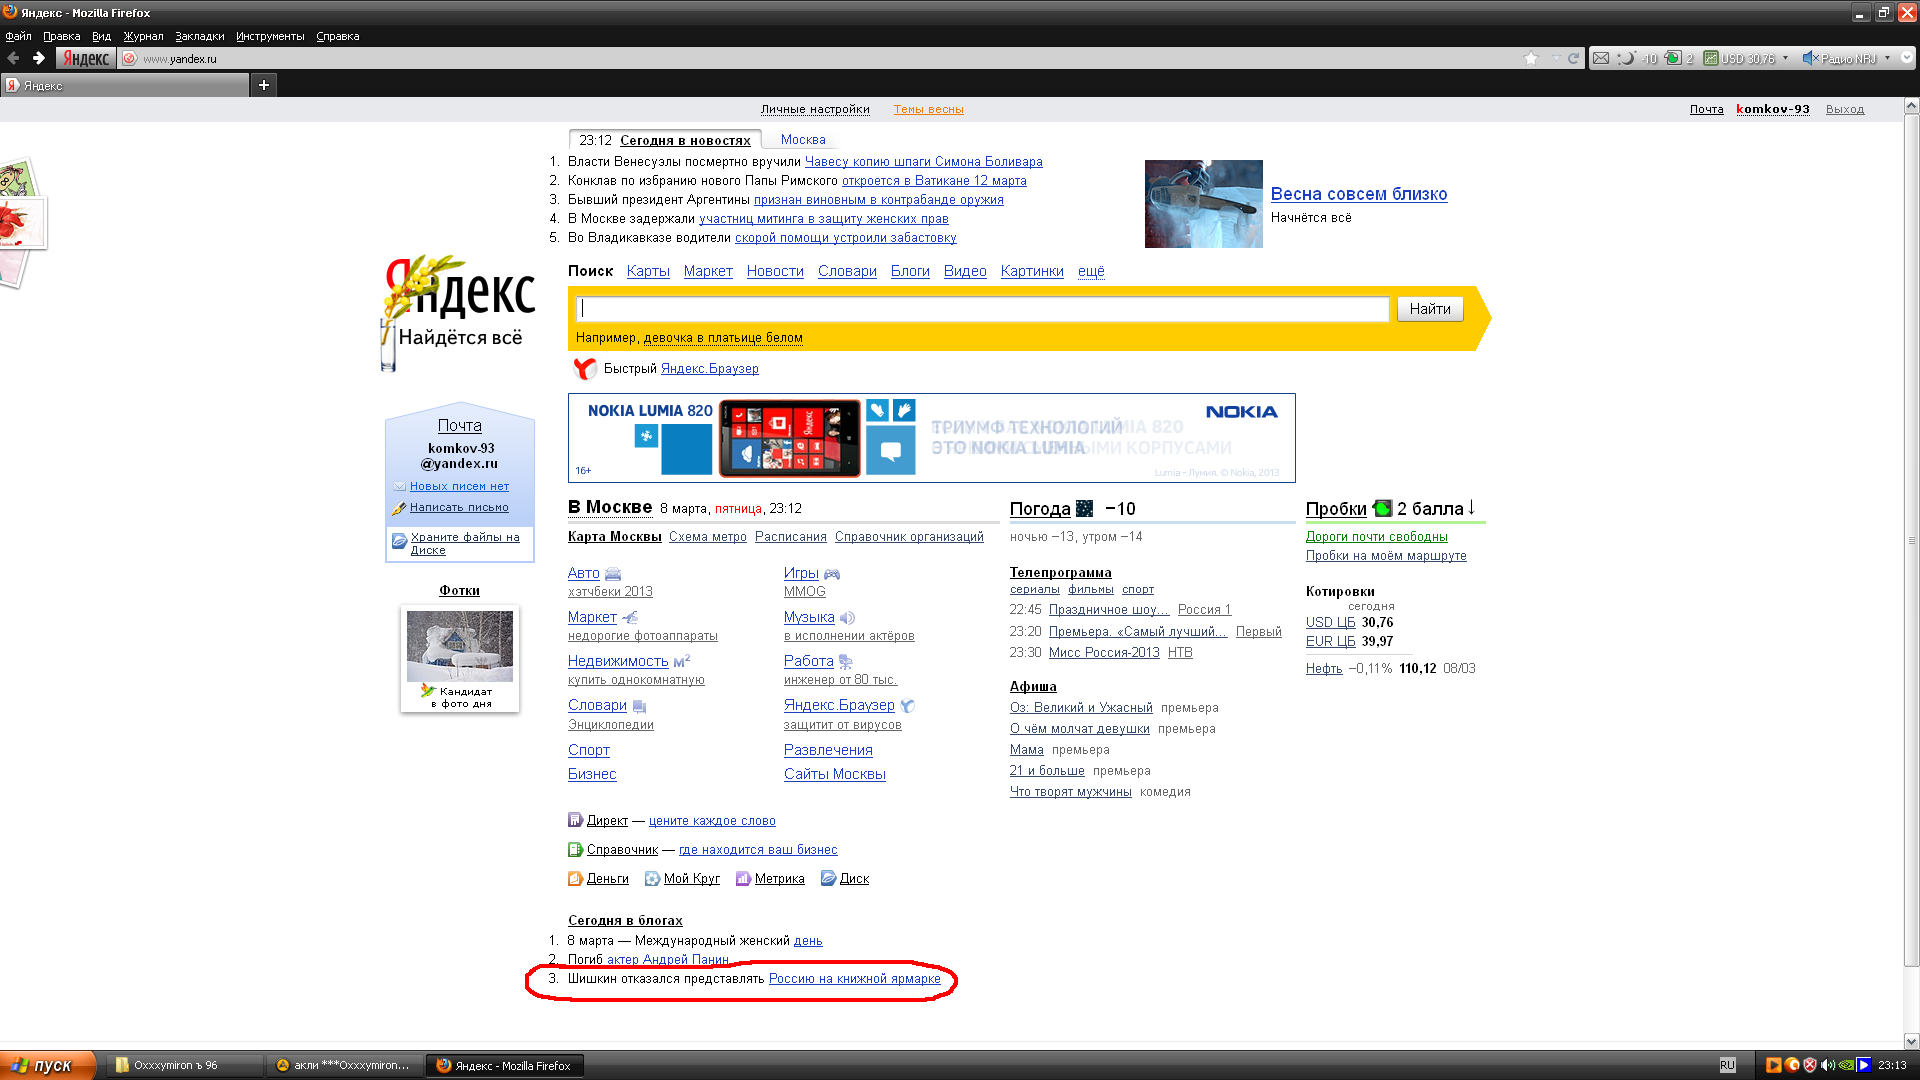Open the Закладки menu
Viewport: 1920px width, 1080px height.
[x=199, y=36]
